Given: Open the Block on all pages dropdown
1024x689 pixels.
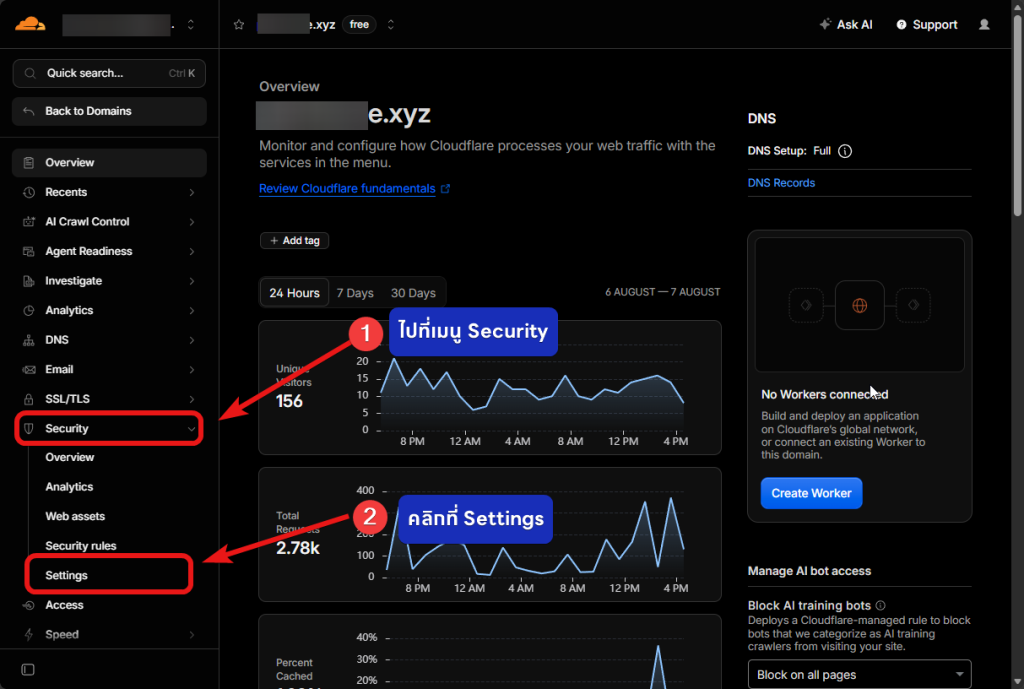Looking at the screenshot, I should 859,675.
